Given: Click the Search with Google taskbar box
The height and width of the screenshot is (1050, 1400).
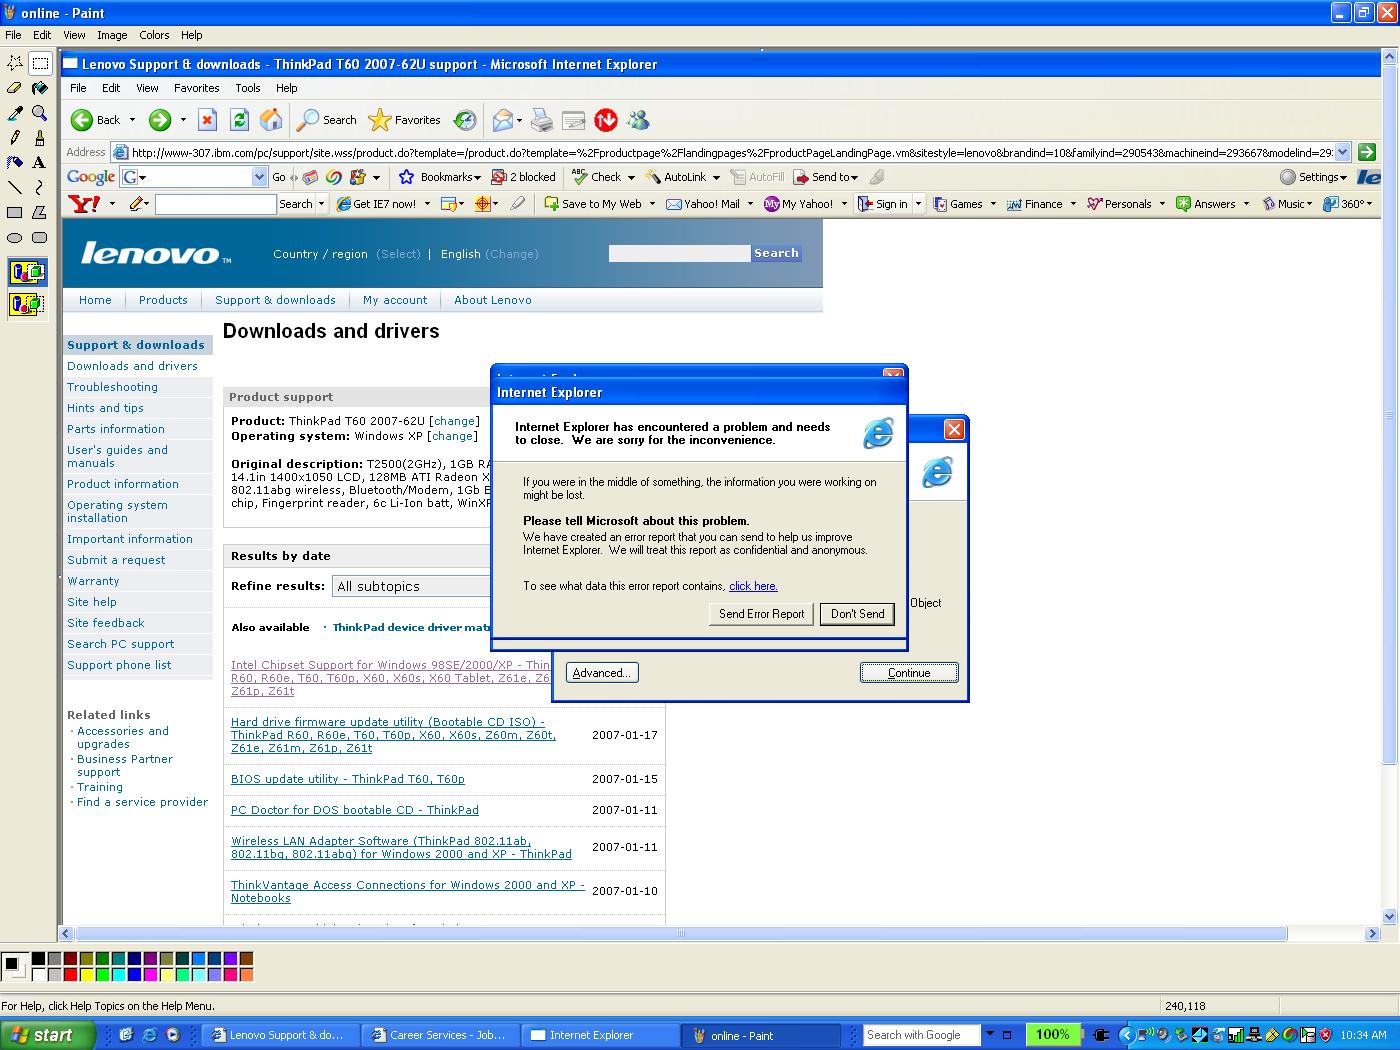Looking at the screenshot, I should (921, 1035).
